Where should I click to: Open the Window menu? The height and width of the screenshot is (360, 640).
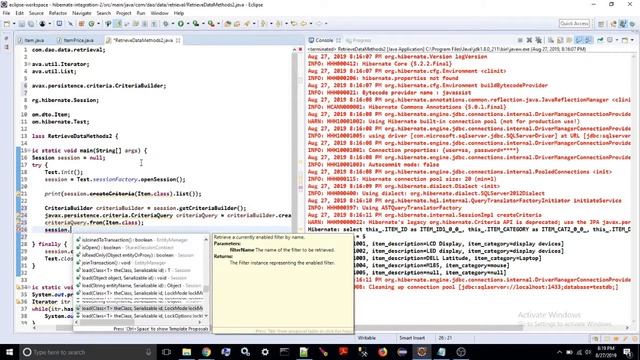[x=159, y=13]
